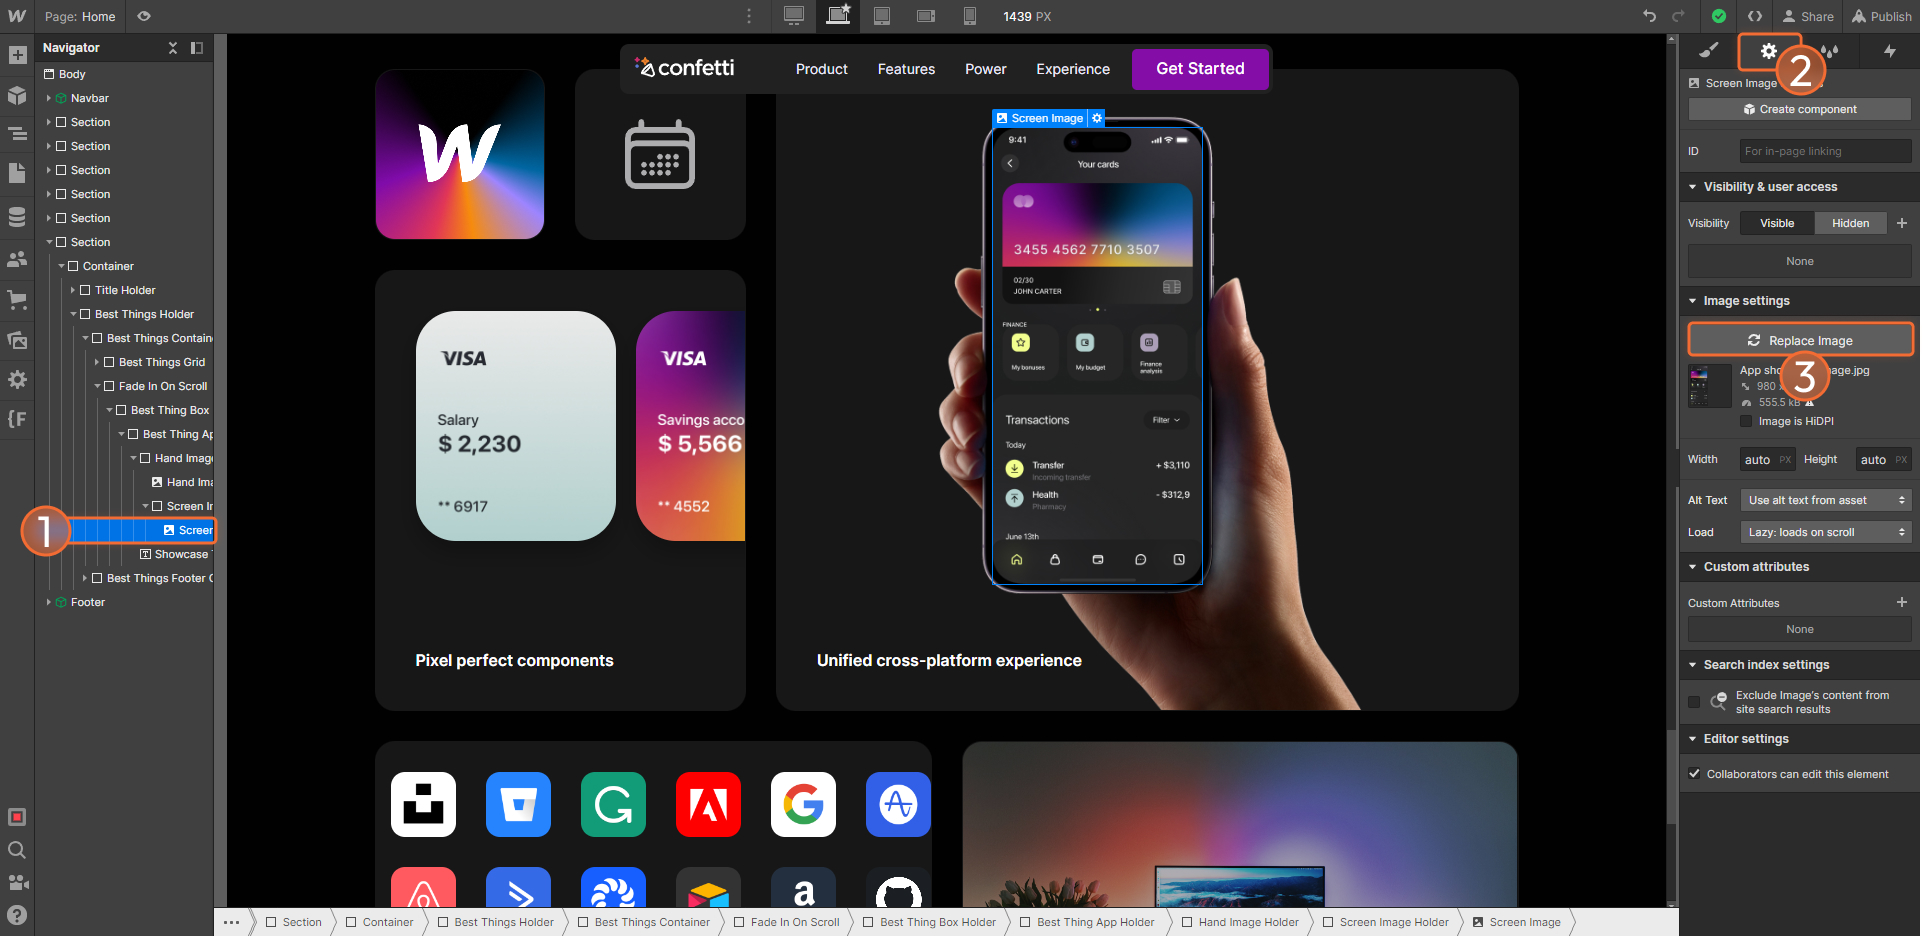The width and height of the screenshot is (1924, 936).
Task: Click the Replace Image button
Action: pyautogui.click(x=1799, y=340)
